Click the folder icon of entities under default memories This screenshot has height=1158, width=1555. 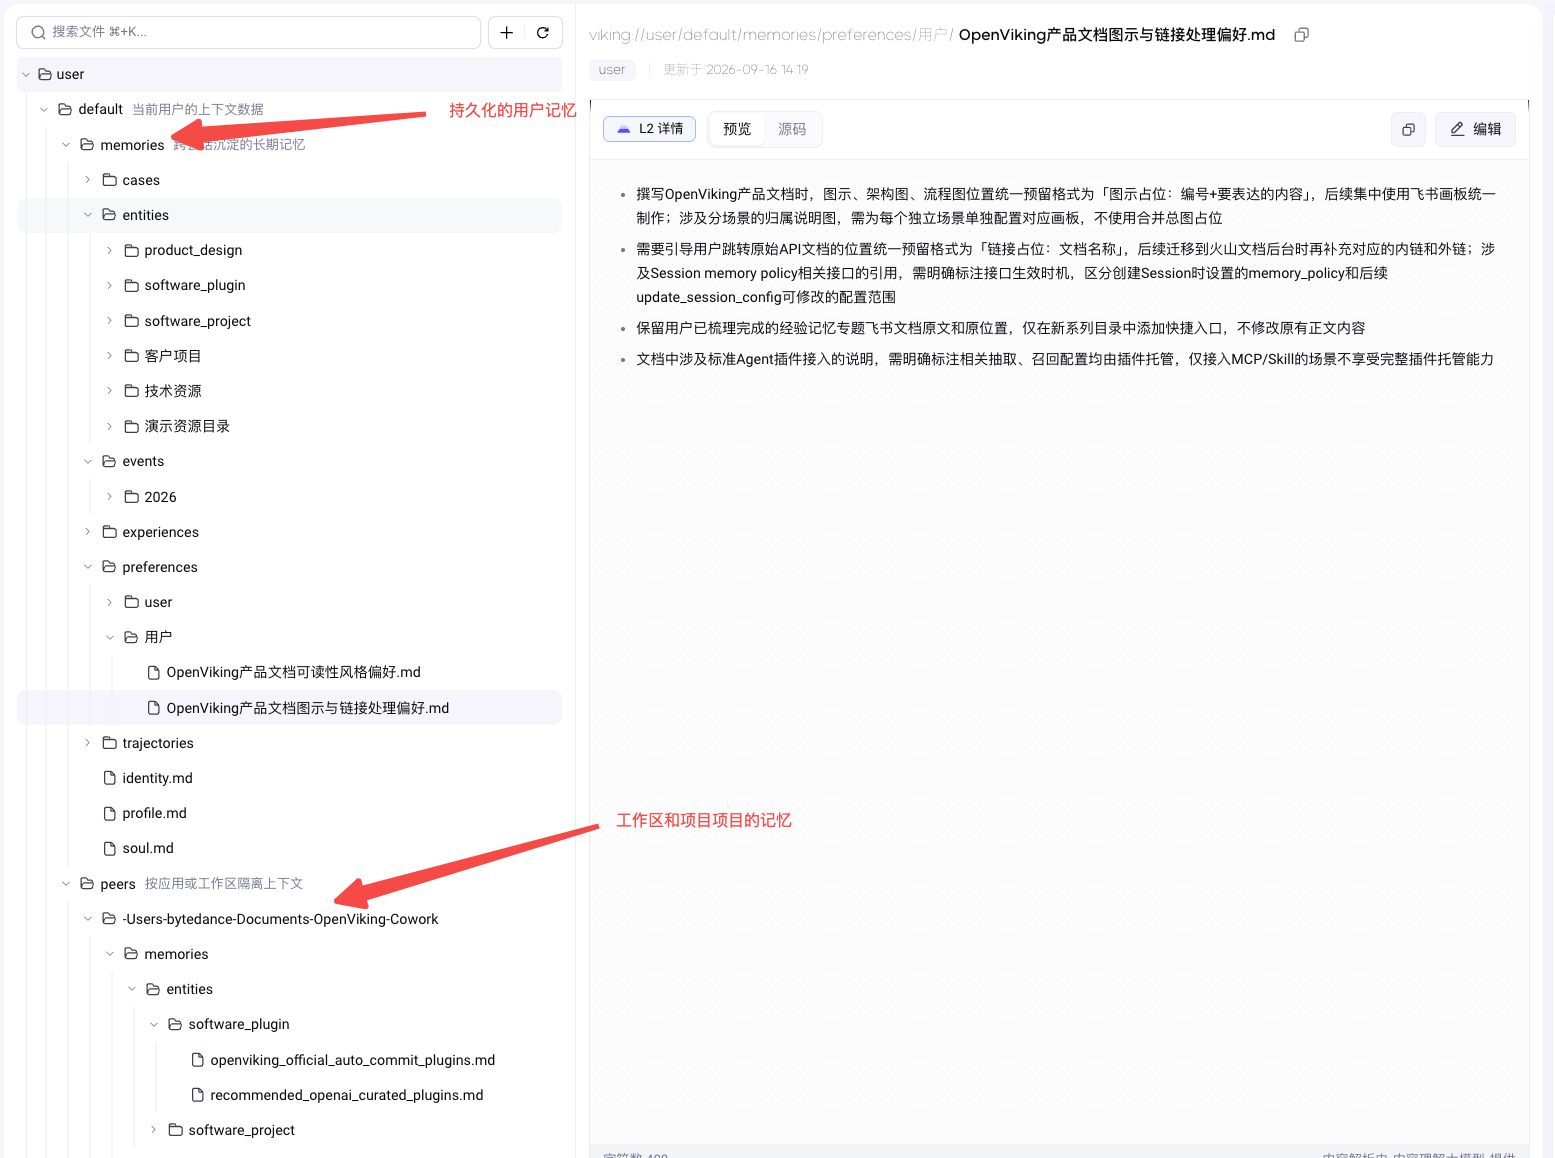tap(109, 215)
